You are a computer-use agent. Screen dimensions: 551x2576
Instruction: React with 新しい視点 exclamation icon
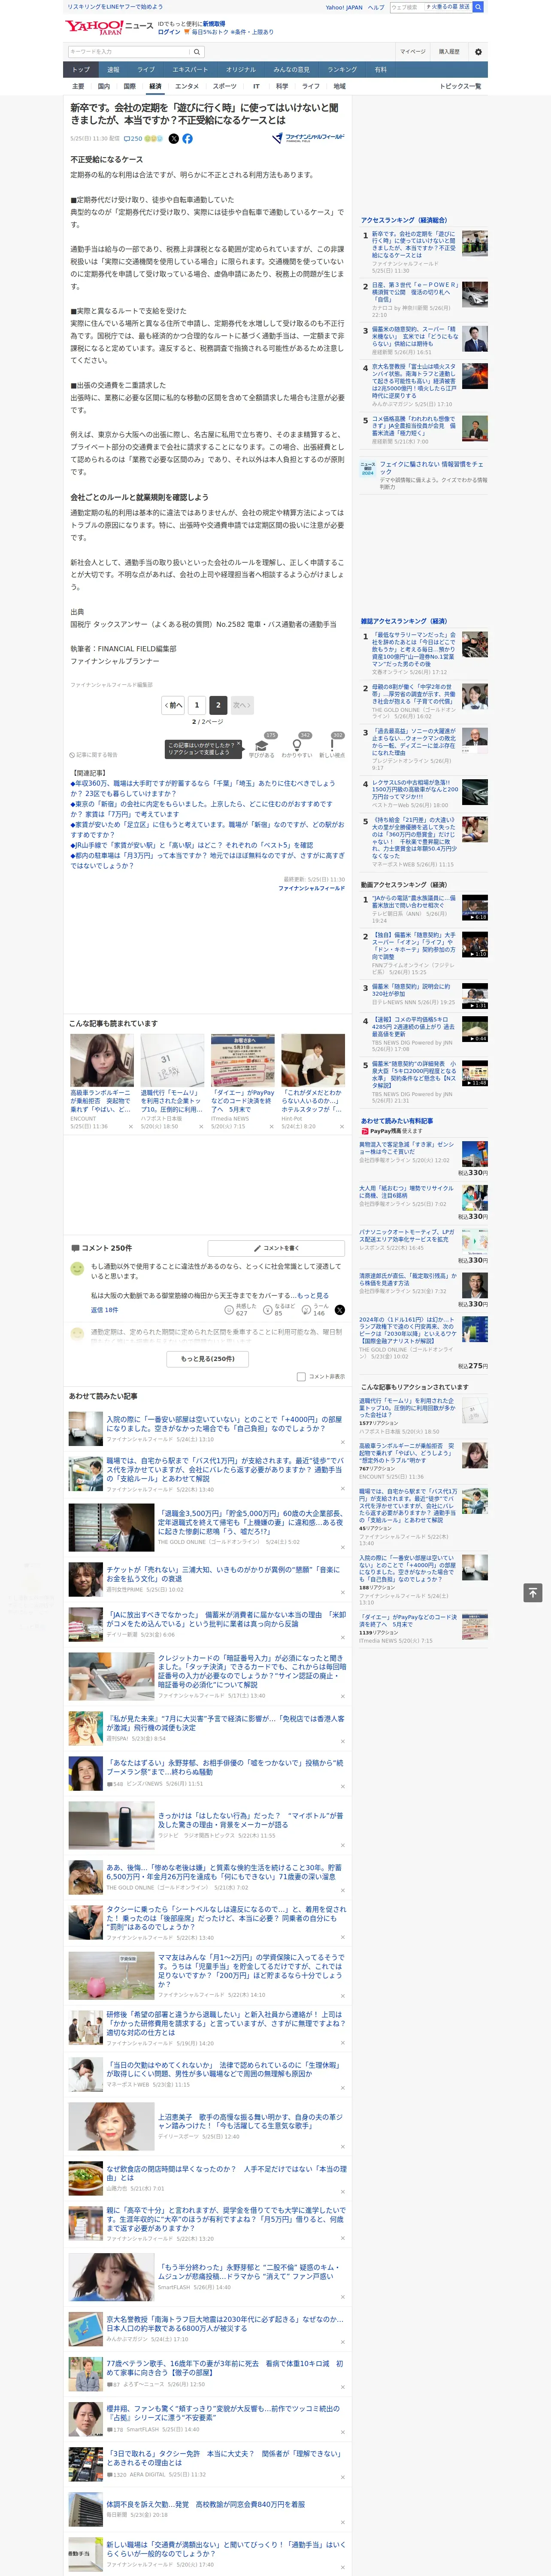332,746
